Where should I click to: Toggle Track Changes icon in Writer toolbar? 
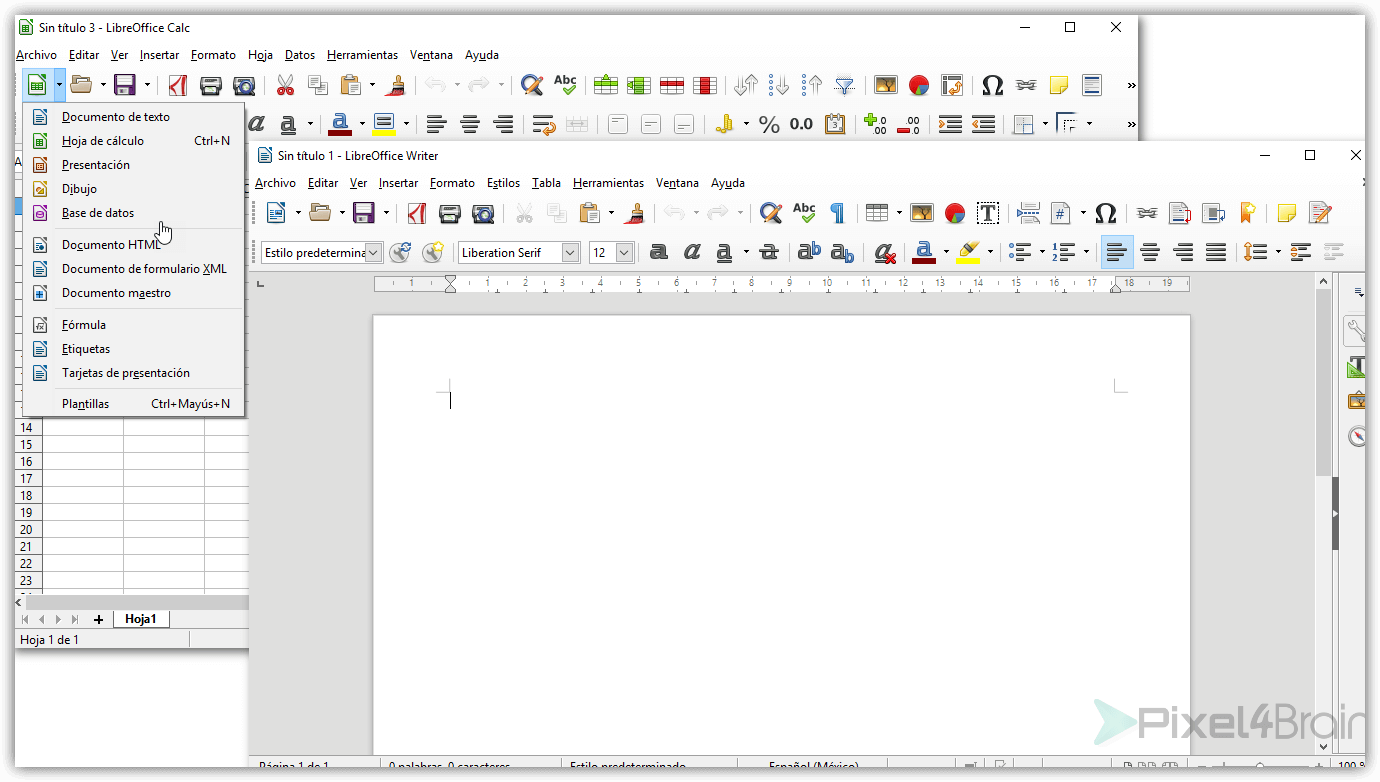click(x=1320, y=213)
